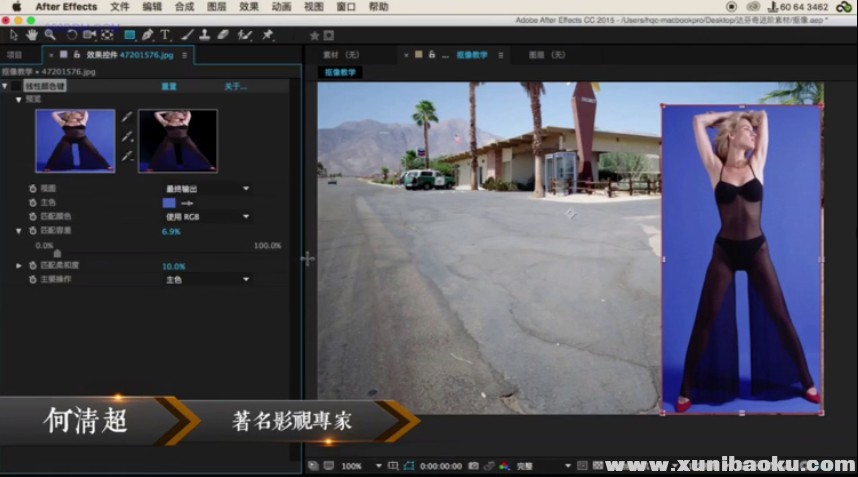Expand the 匹配柔和度 property
Image resolution: width=858 pixels, height=477 pixels.
(18, 266)
